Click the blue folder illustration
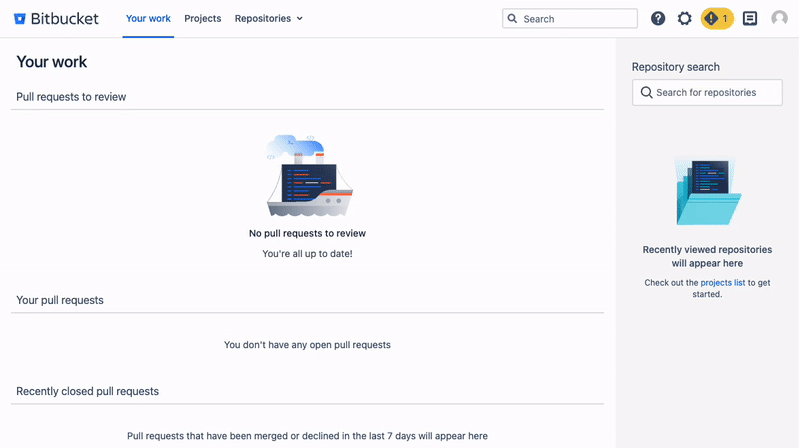This screenshot has width=799, height=448. point(707,191)
